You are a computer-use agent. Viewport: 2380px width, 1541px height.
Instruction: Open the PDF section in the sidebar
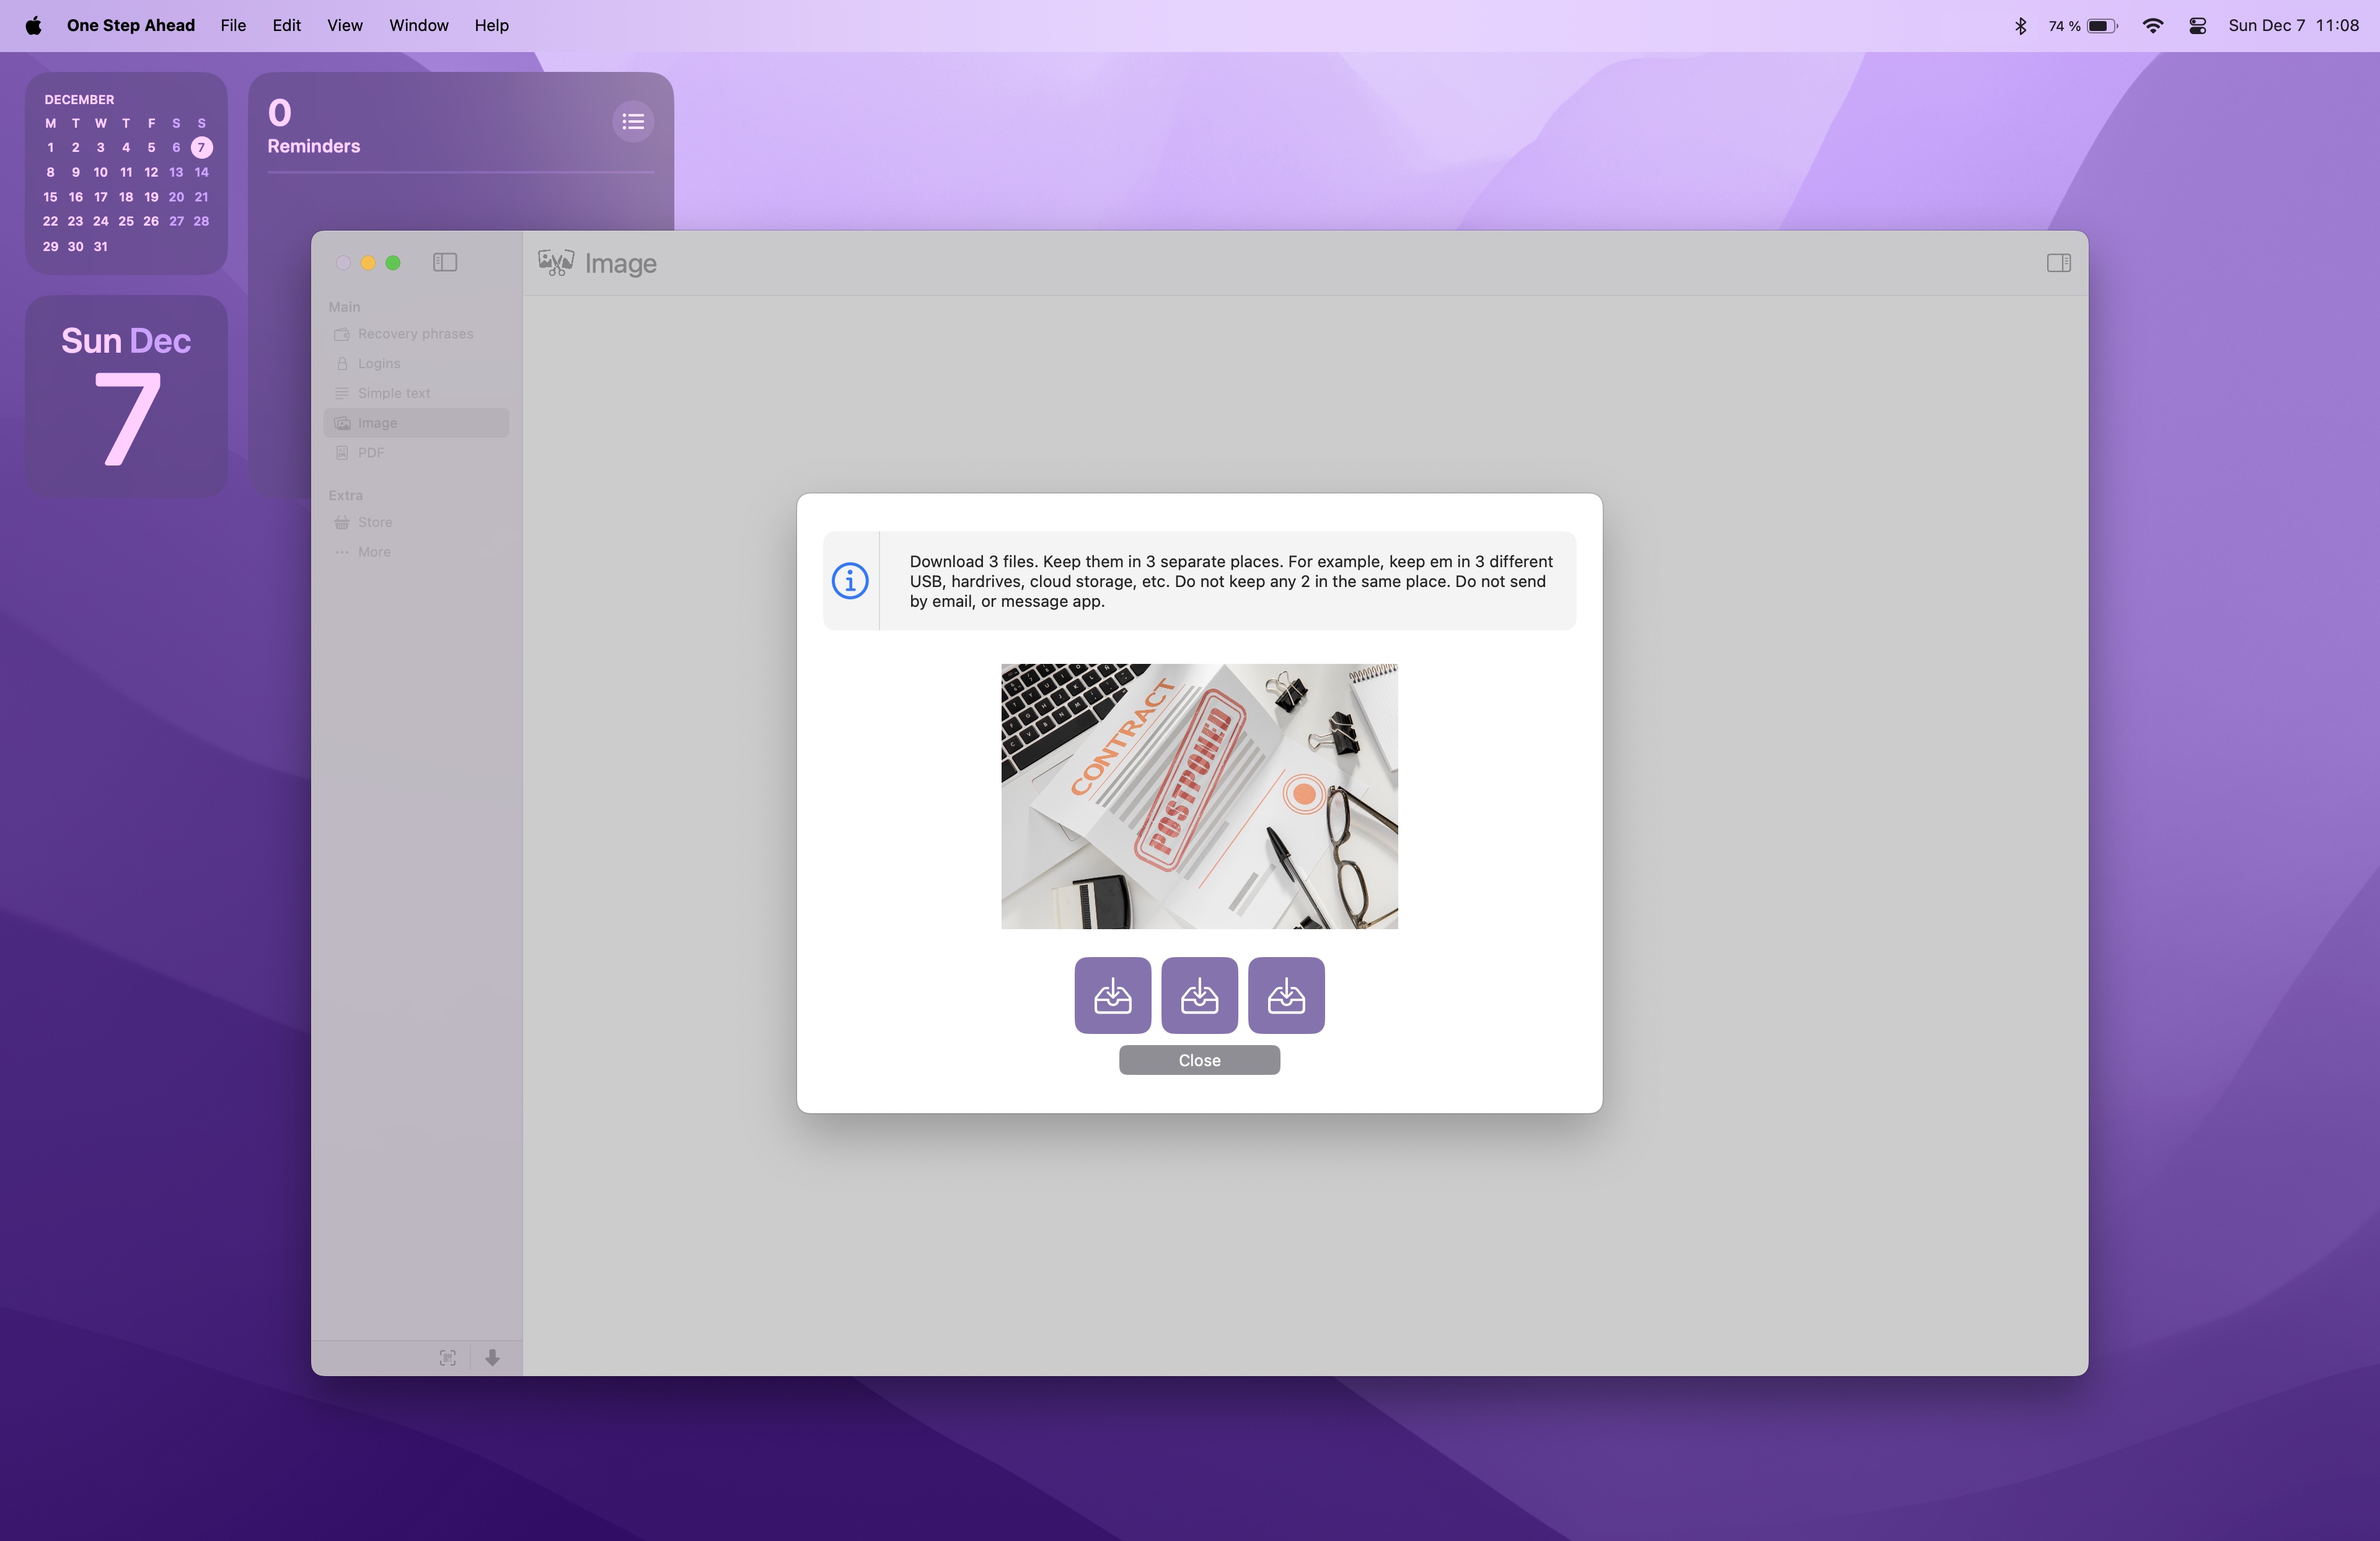click(371, 452)
